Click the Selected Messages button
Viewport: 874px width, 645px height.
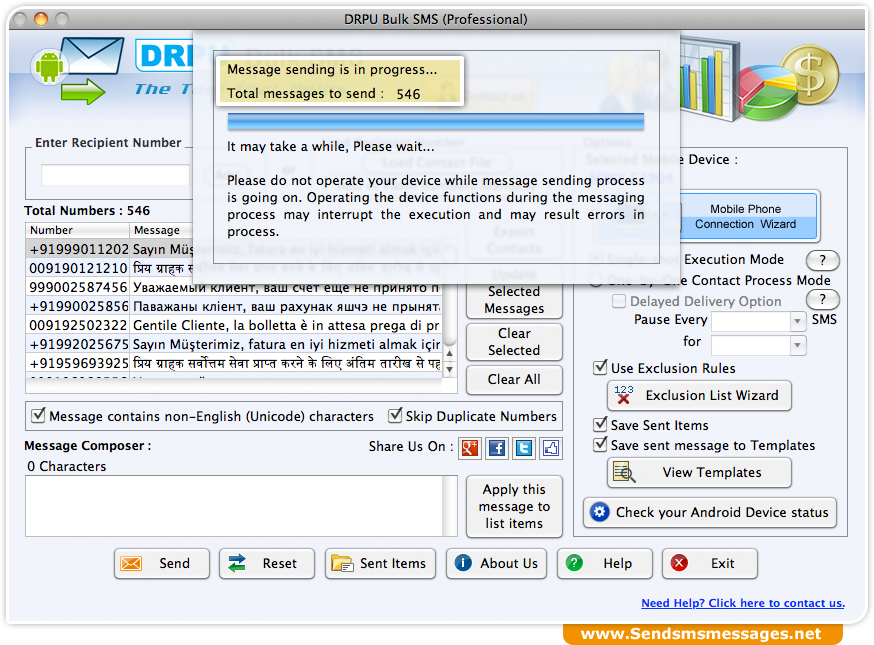[514, 300]
